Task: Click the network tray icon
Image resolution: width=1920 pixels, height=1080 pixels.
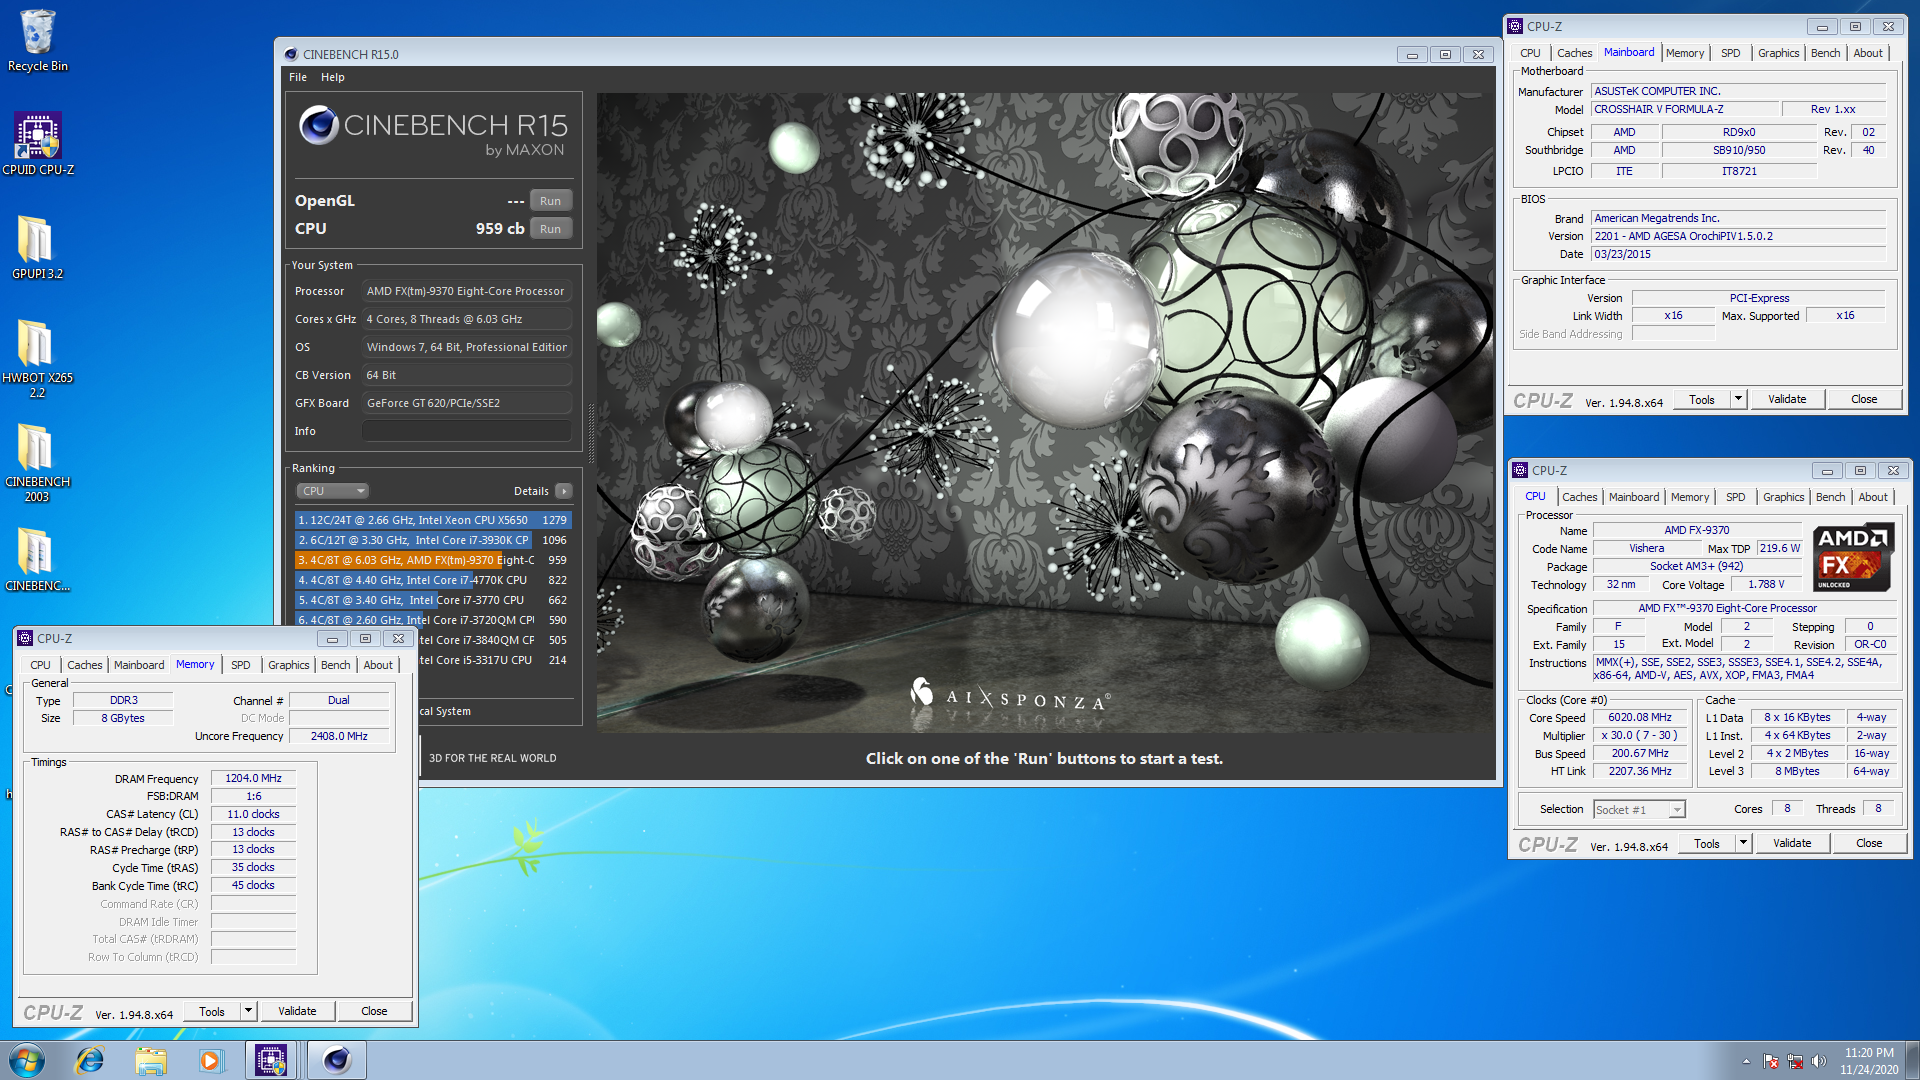Action: tap(1795, 1061)
